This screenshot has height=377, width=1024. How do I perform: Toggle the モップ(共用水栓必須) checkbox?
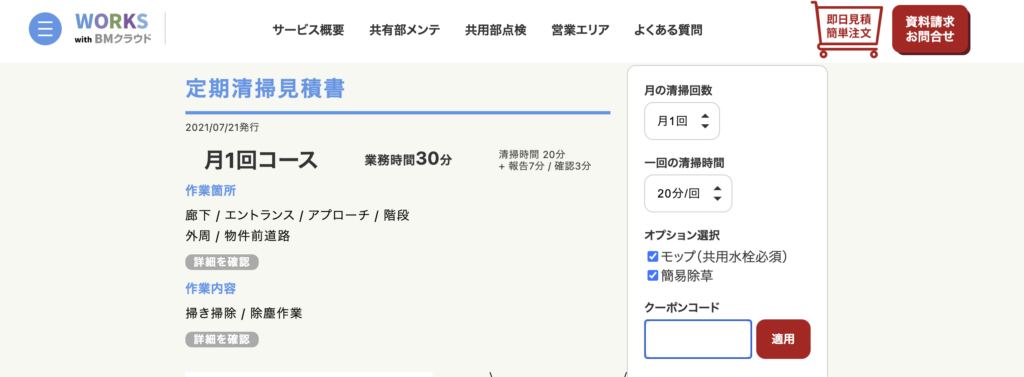coord(652,256)
